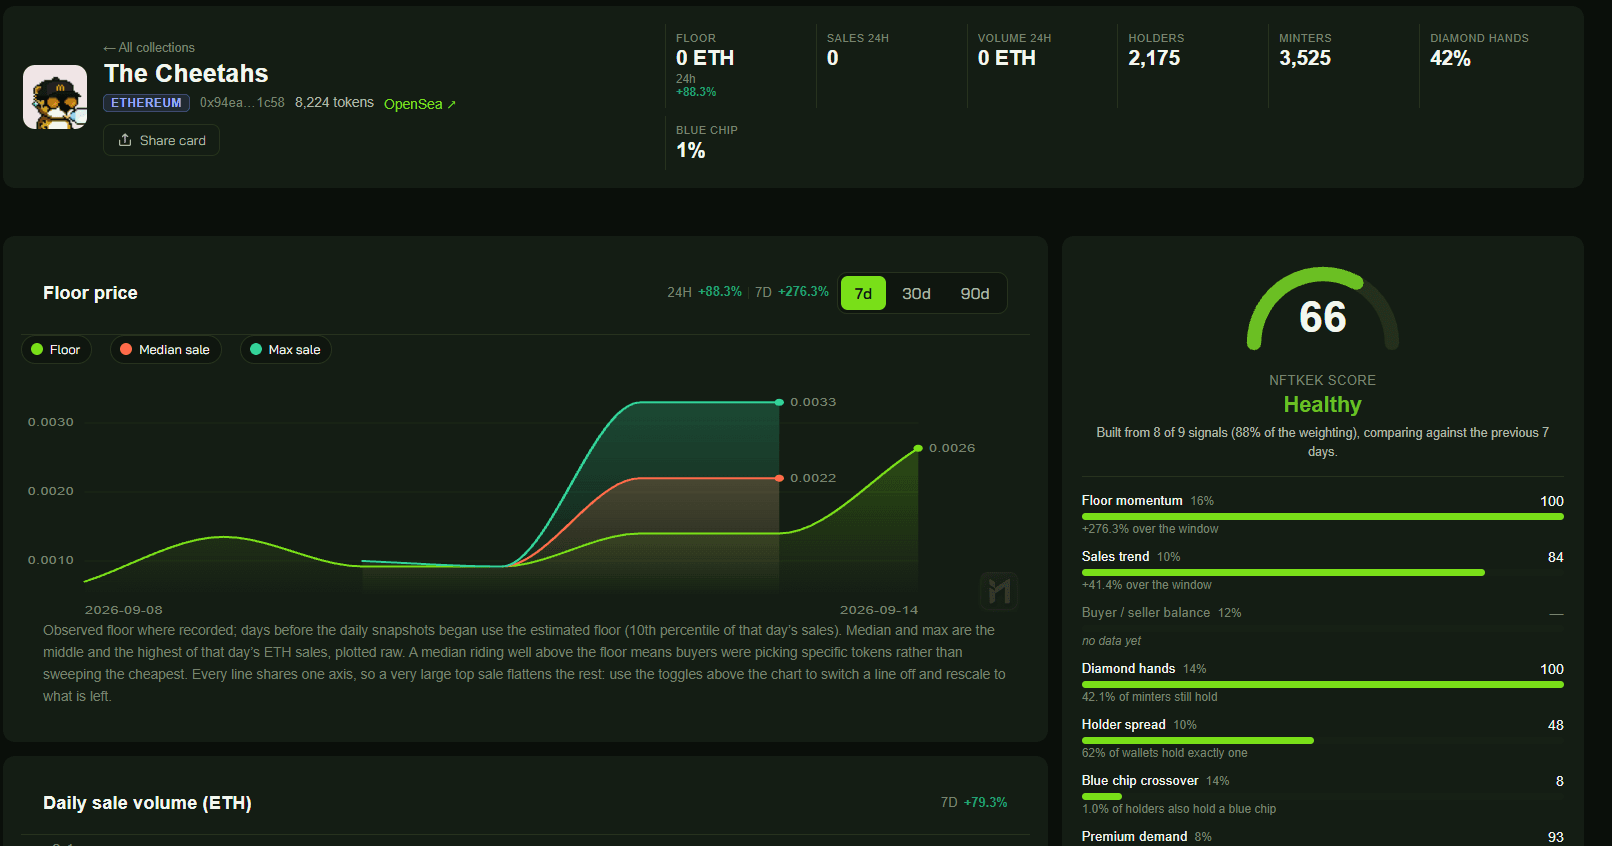1612x846 pixels.
Task: Toggle the Floor line legend chip
Action: tap(56, 349)
